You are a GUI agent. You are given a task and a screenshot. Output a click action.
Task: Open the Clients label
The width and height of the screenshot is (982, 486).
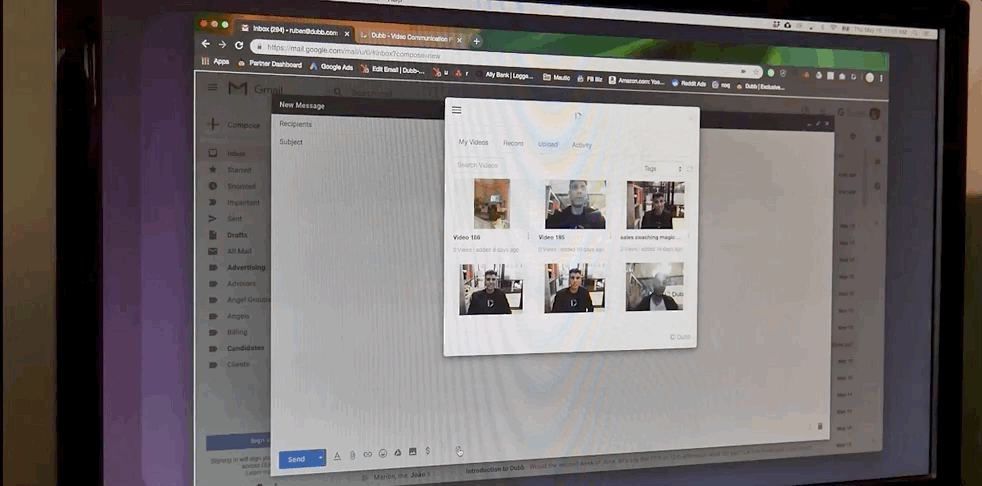tap(238, 364)
